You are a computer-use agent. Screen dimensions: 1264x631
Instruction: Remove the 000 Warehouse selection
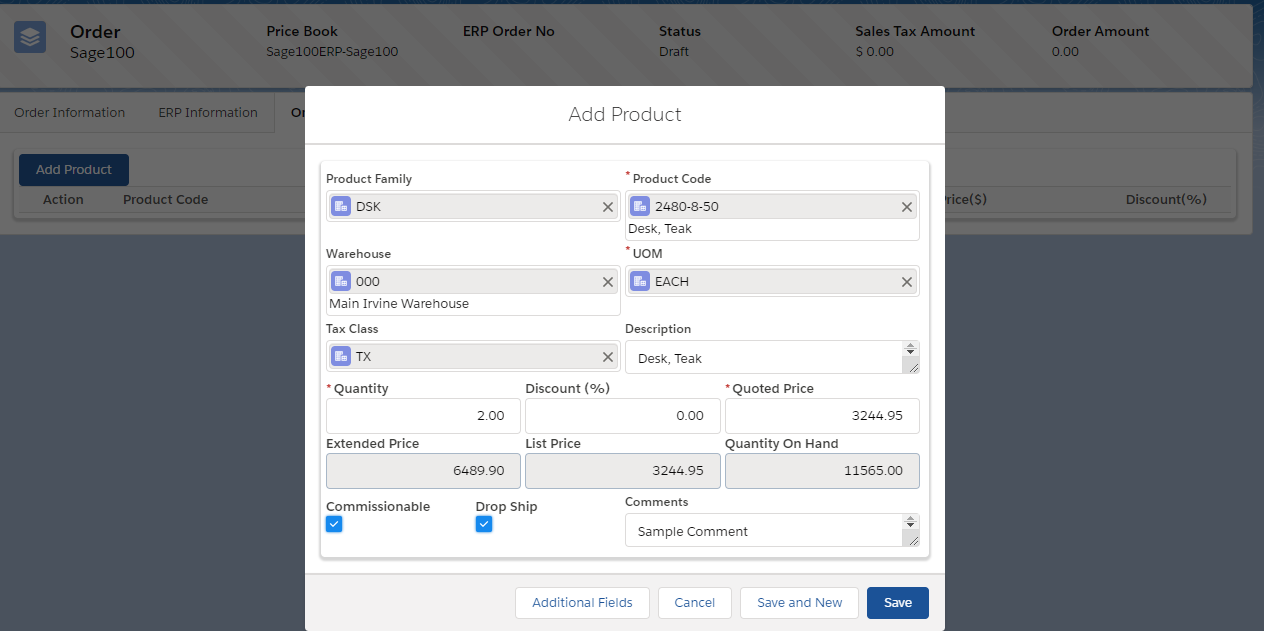pos(608,282)
